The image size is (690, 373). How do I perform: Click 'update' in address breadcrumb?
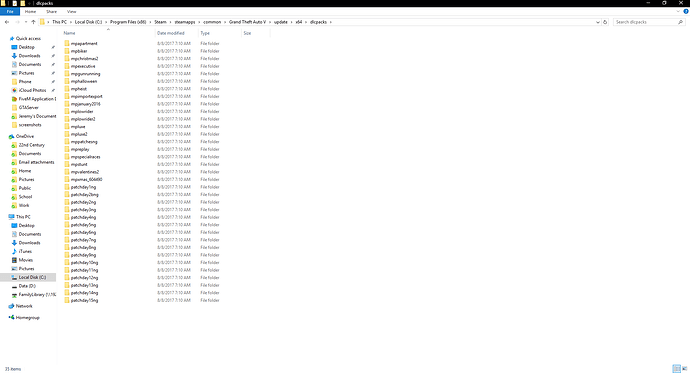click(x=281, y=22)
